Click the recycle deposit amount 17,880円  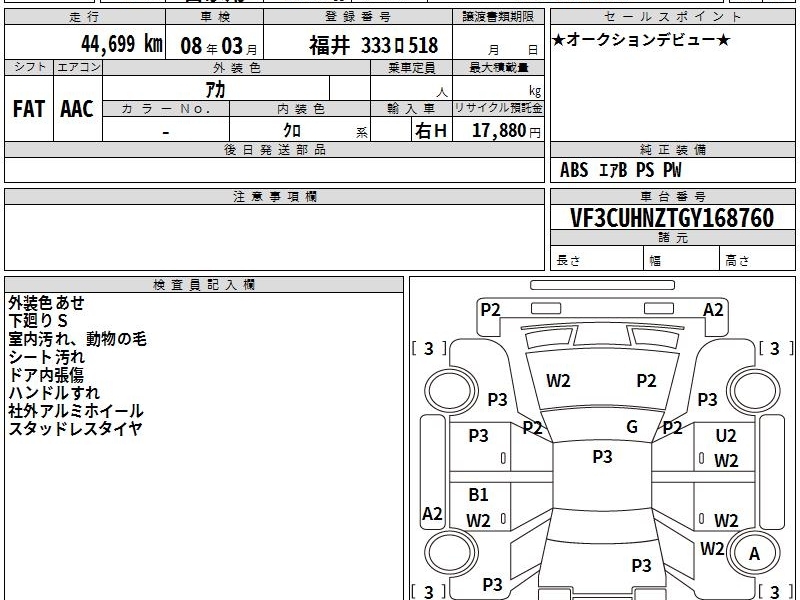506,131
